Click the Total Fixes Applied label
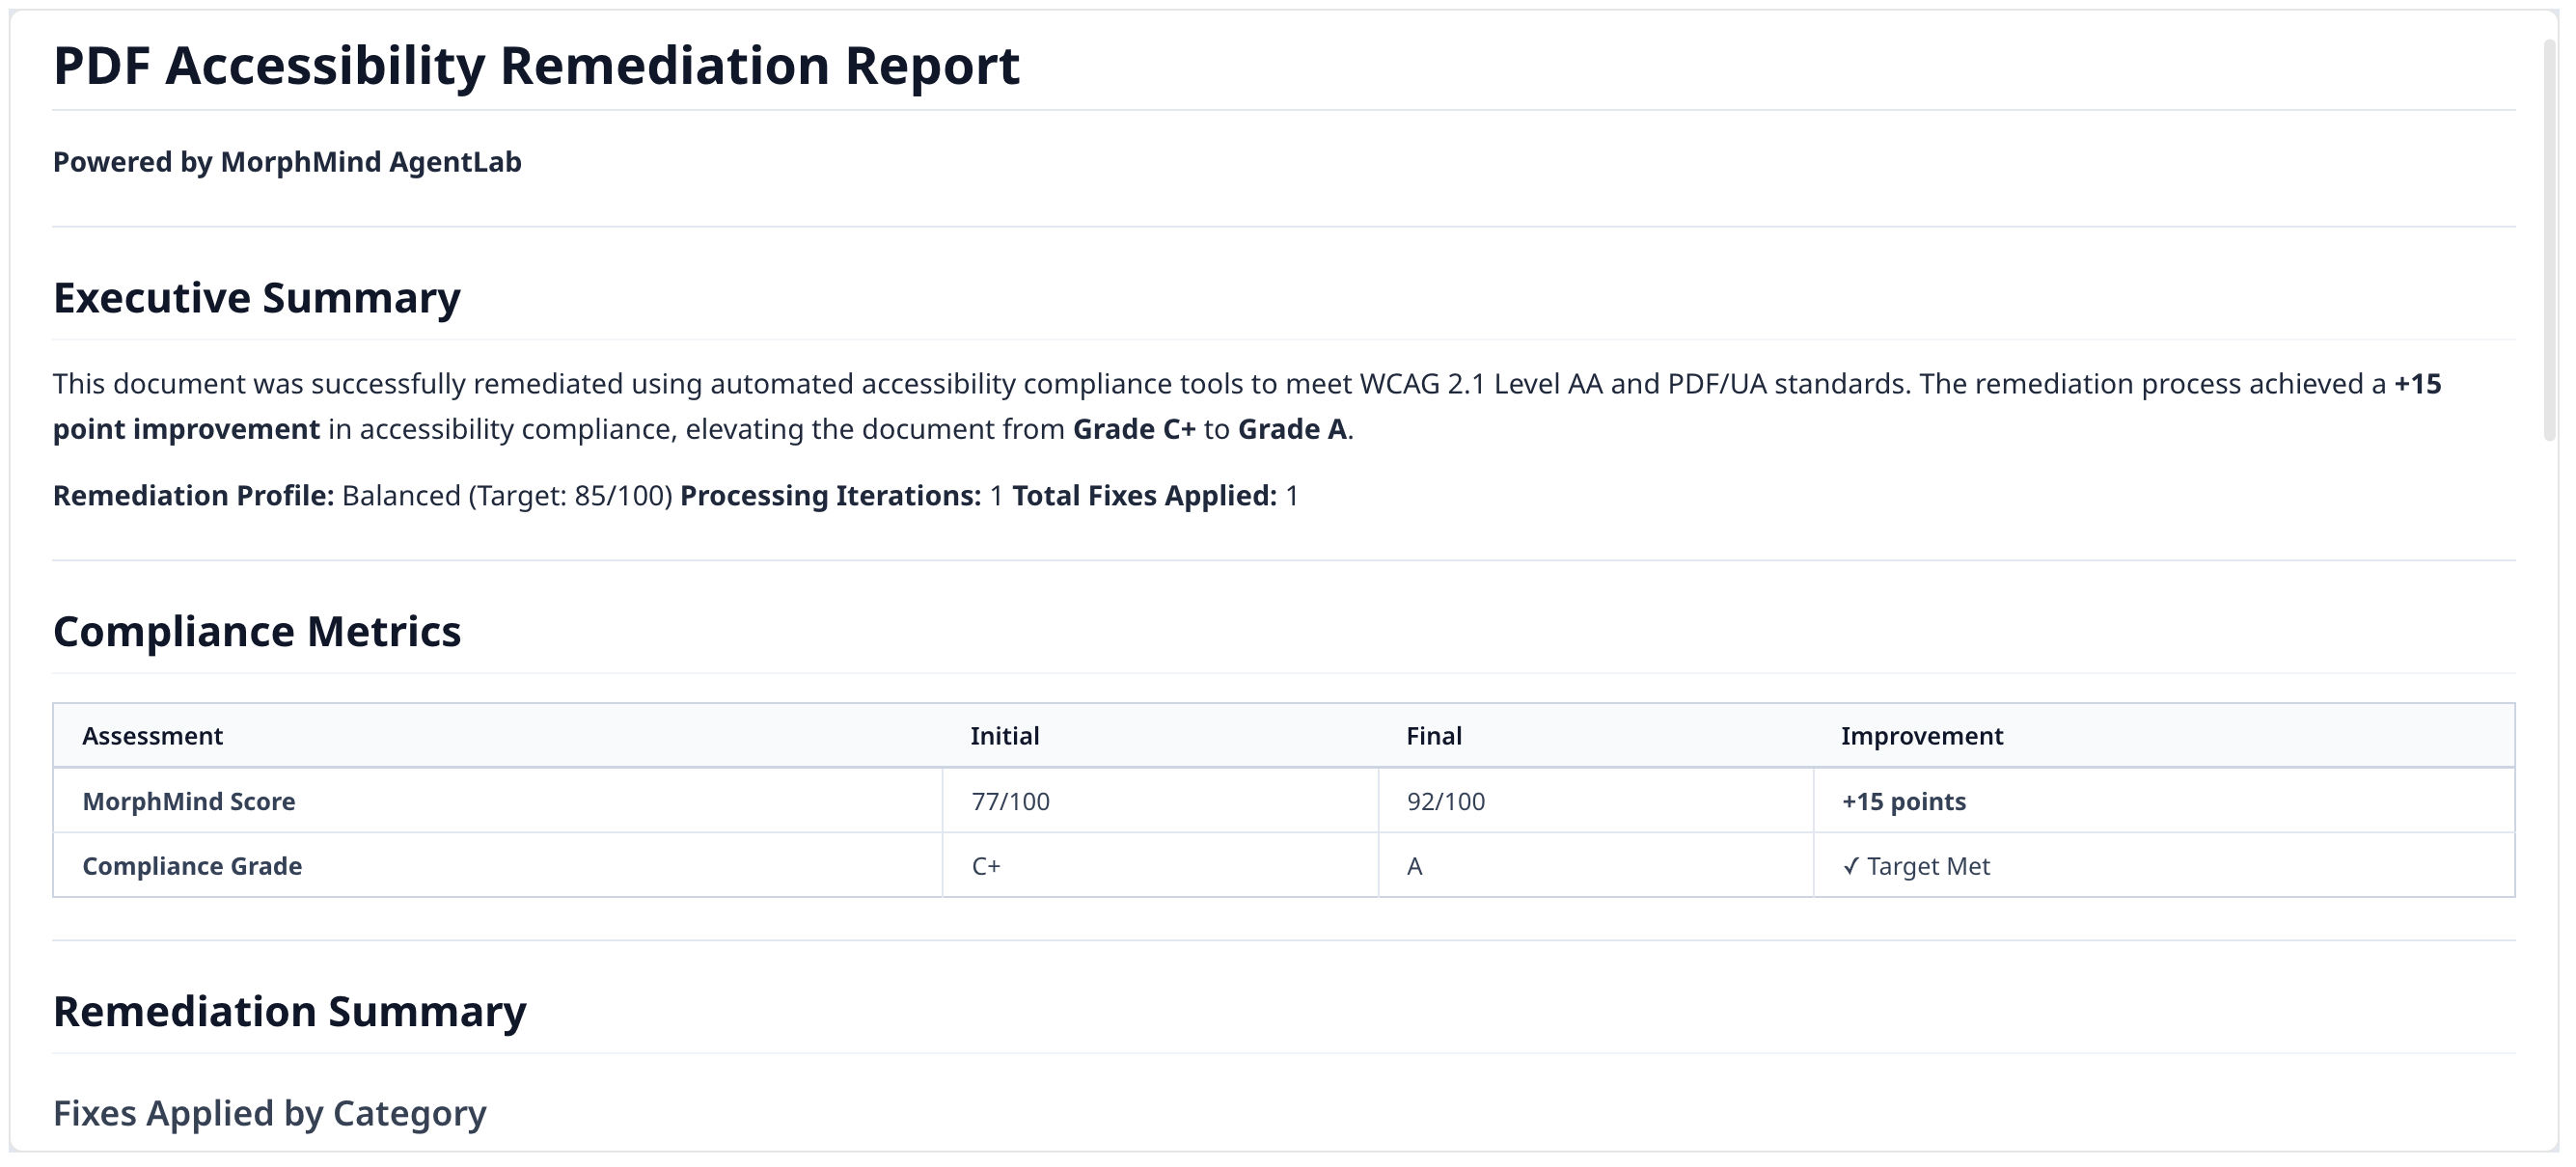The image size is (2576, 1167). [1144, 496]
